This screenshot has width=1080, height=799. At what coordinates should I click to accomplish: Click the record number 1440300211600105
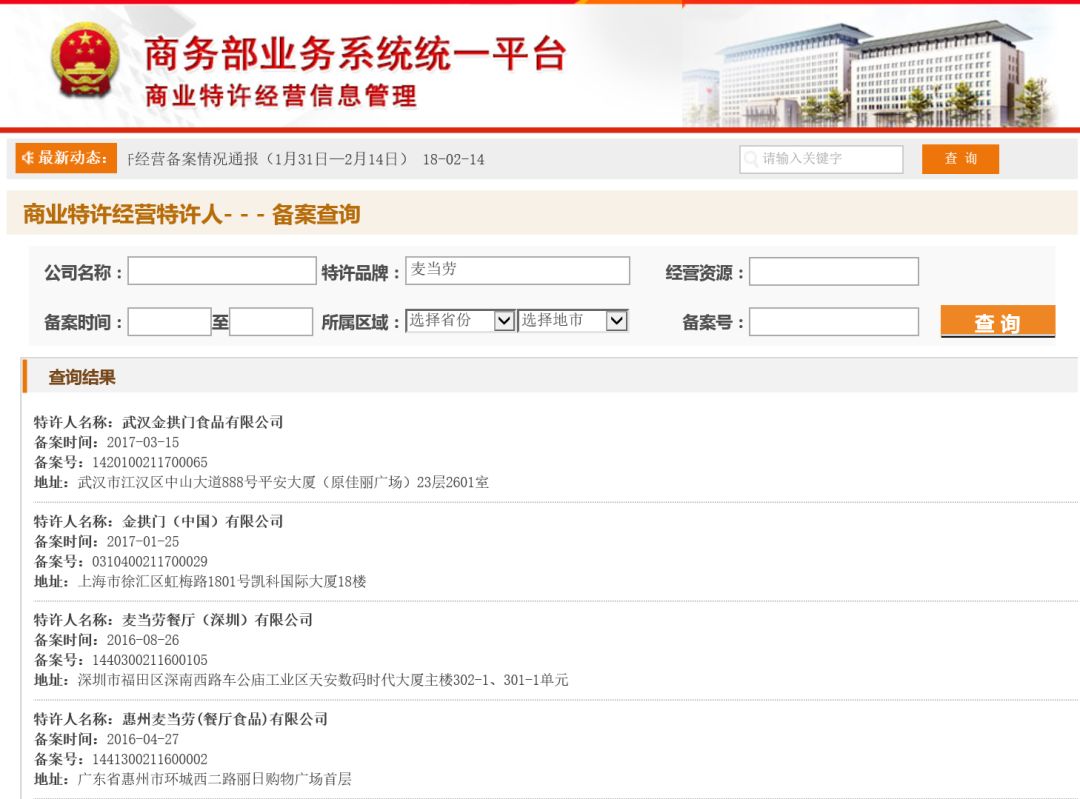pyautogui.click(x=149, y=660)
